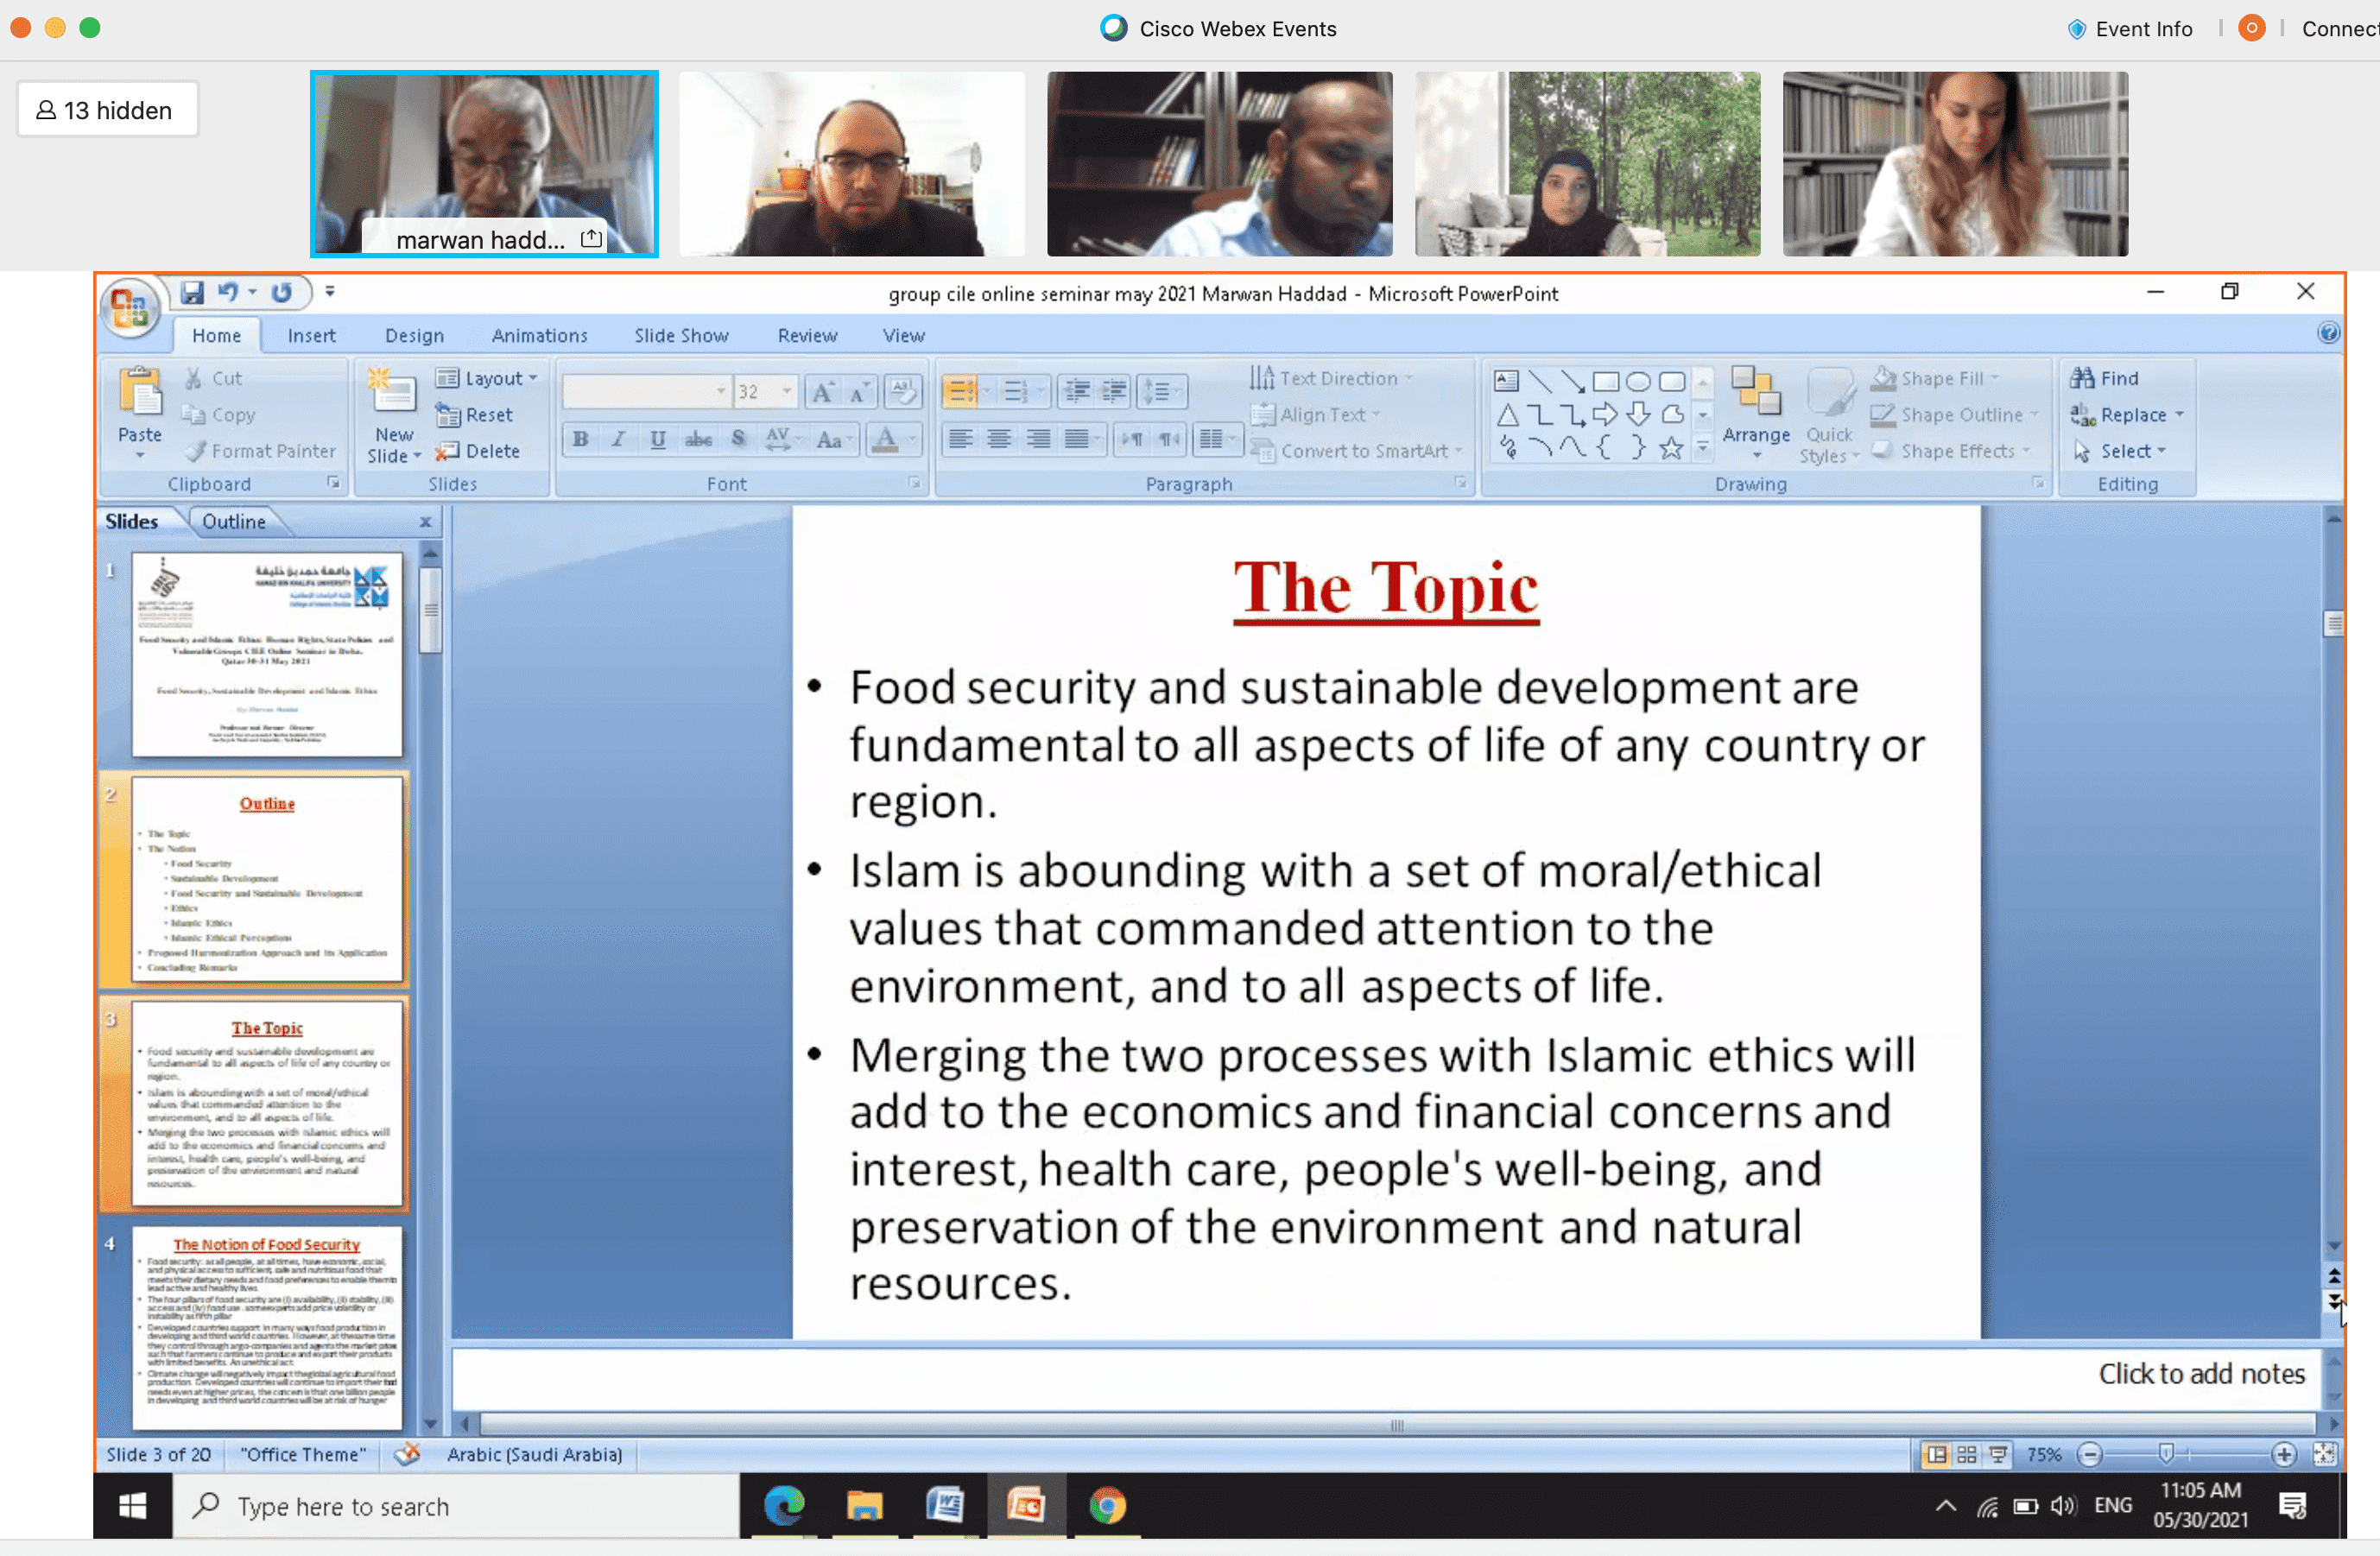Click the zoom slider handle
The height and width of the screenshot is (1556, 2380).
(2165, 1455)
